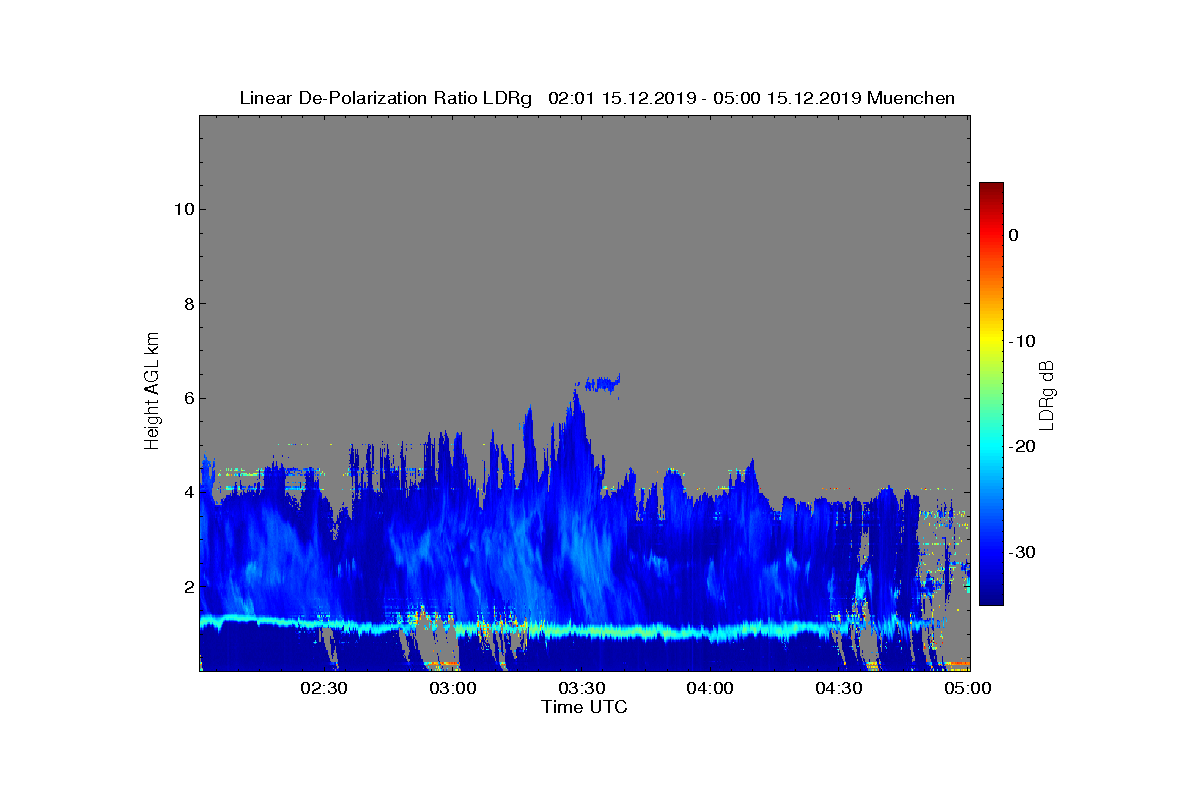The height and width of the screenshot is (800, 1200).
Task: Click the plot title Linear De-Polarization Ratio LDRg
Action: coord(386,98)
